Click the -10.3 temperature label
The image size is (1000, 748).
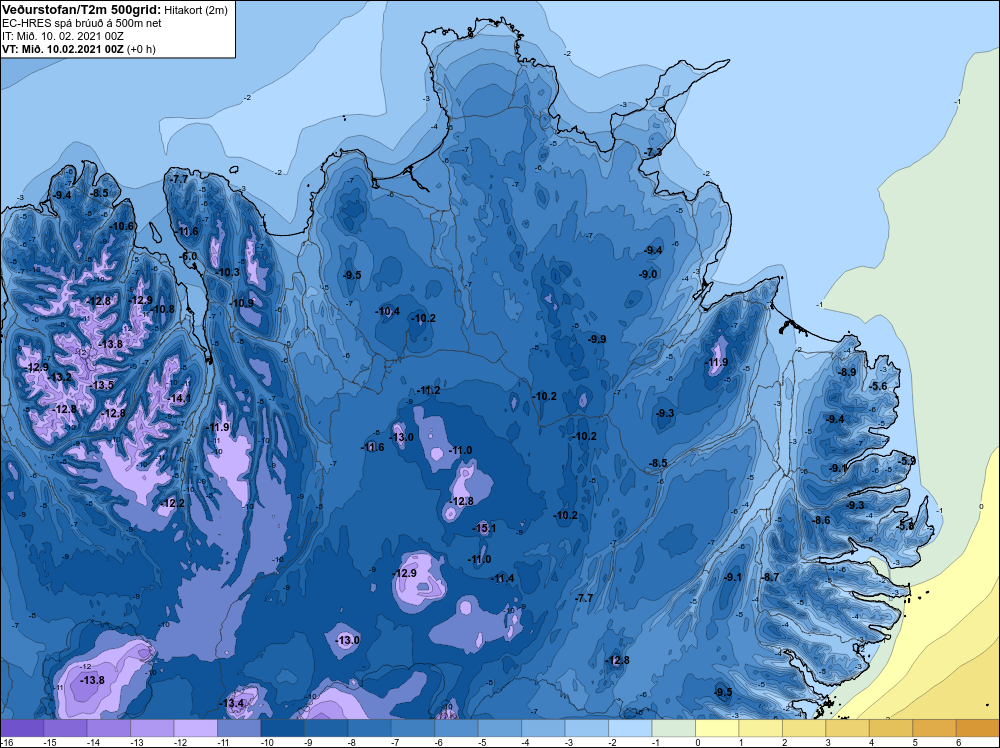pyautogui.click(x=228, y=272)
